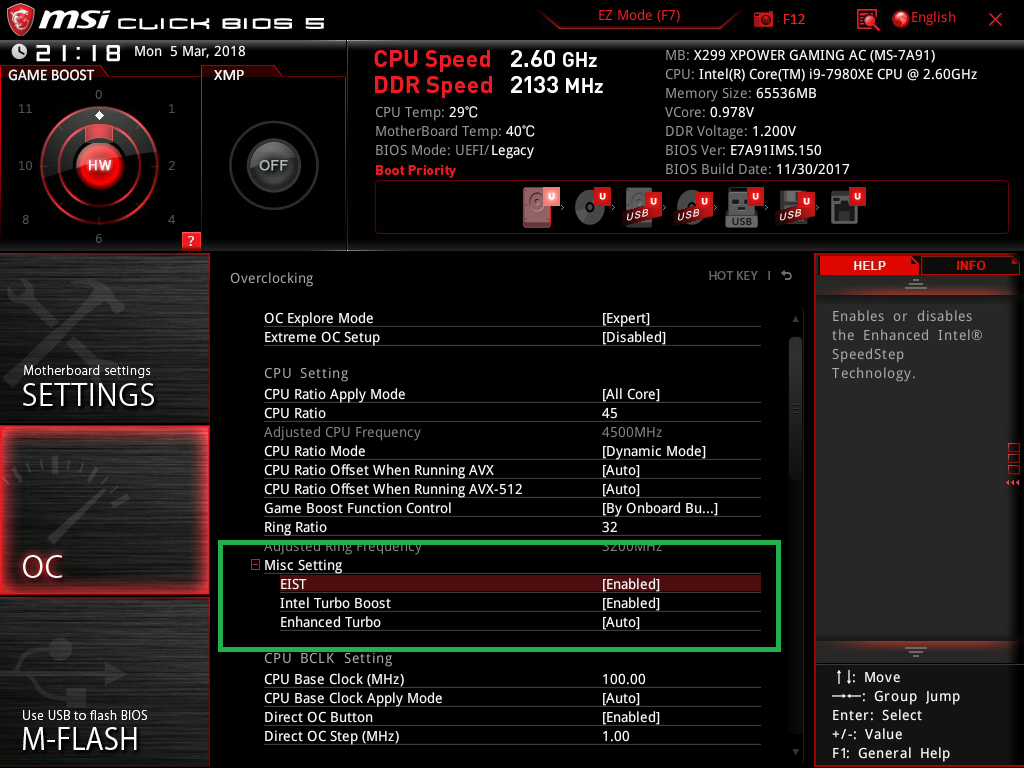This screenshot has width=1024, height=768.
Task: Select the network card boot device
Action: point(847,207)
